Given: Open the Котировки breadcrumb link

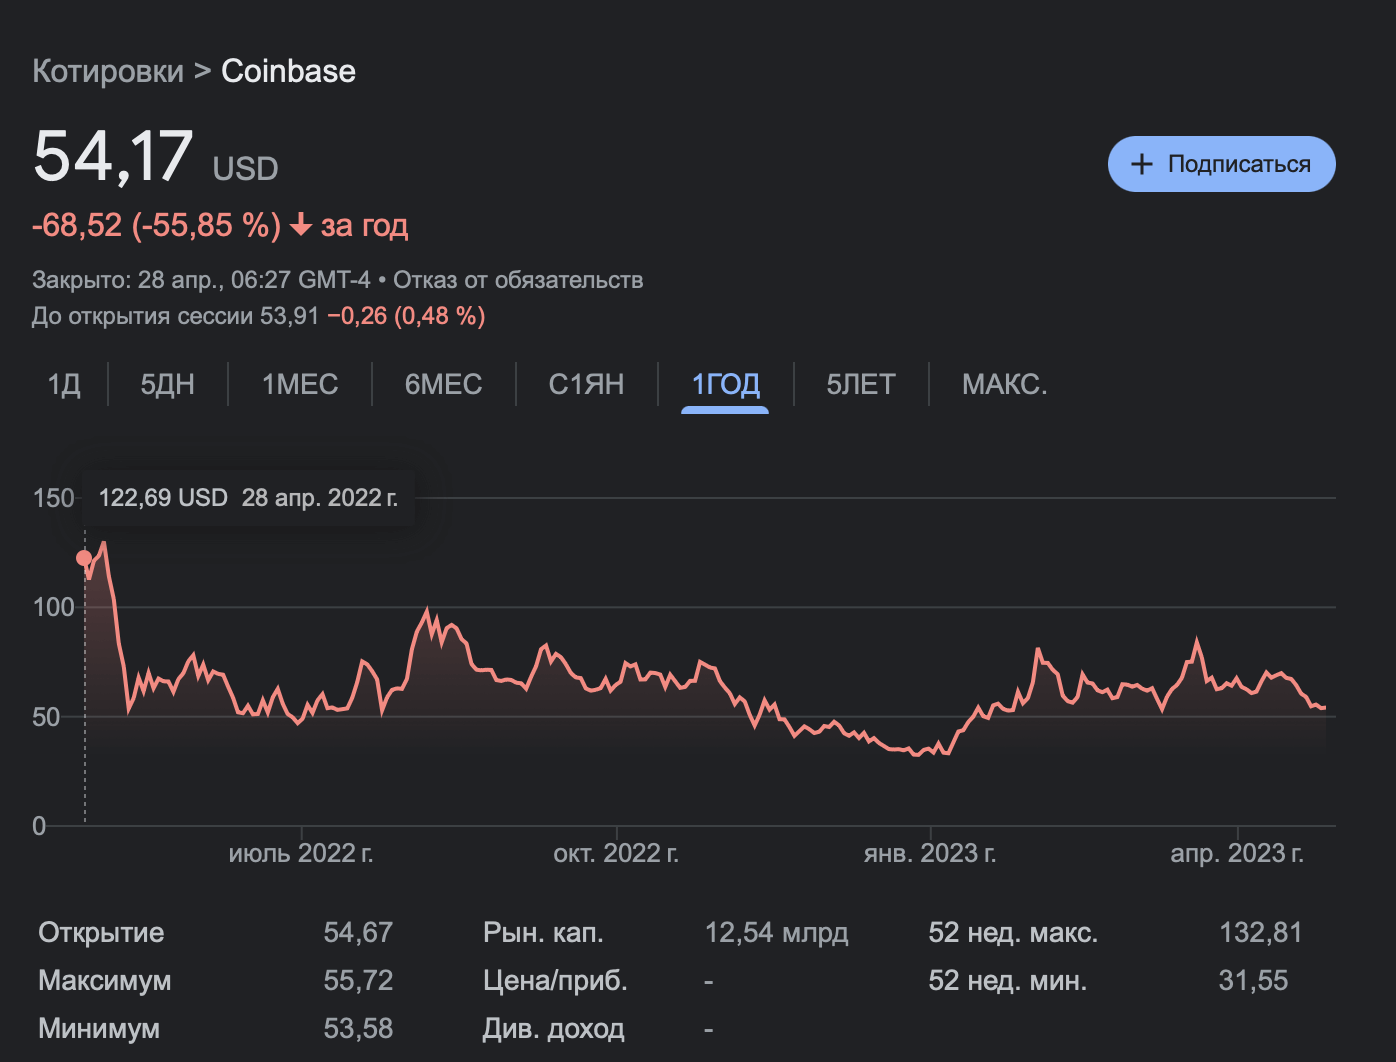Looking at the screenshot, I should tap(108, 71).
